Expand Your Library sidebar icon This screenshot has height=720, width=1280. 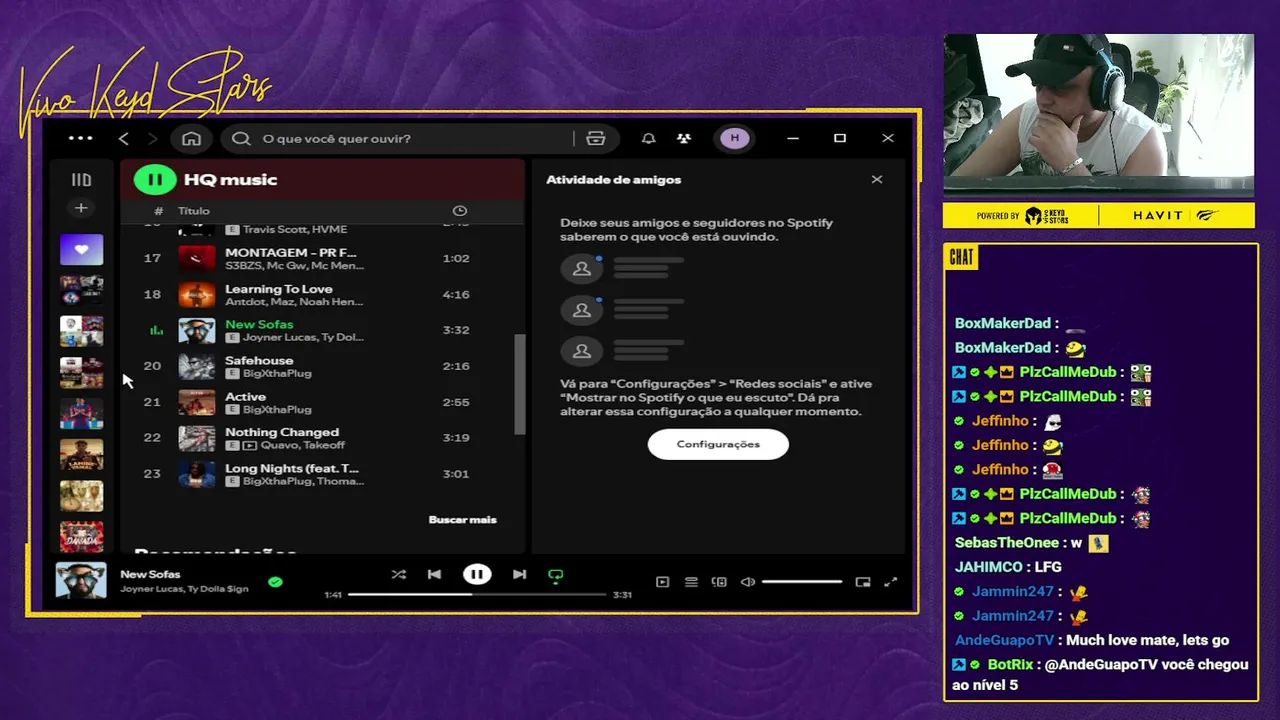[81, 180]
